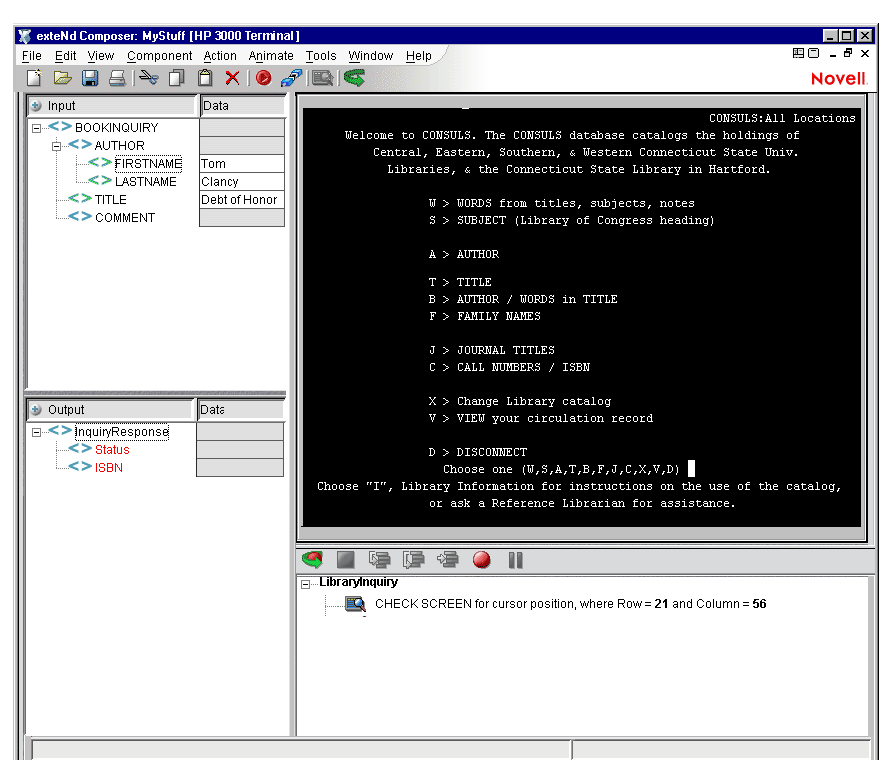Select the ISBN element in Output tree
This screenshot has width=880, height=760.
(108, 468)
